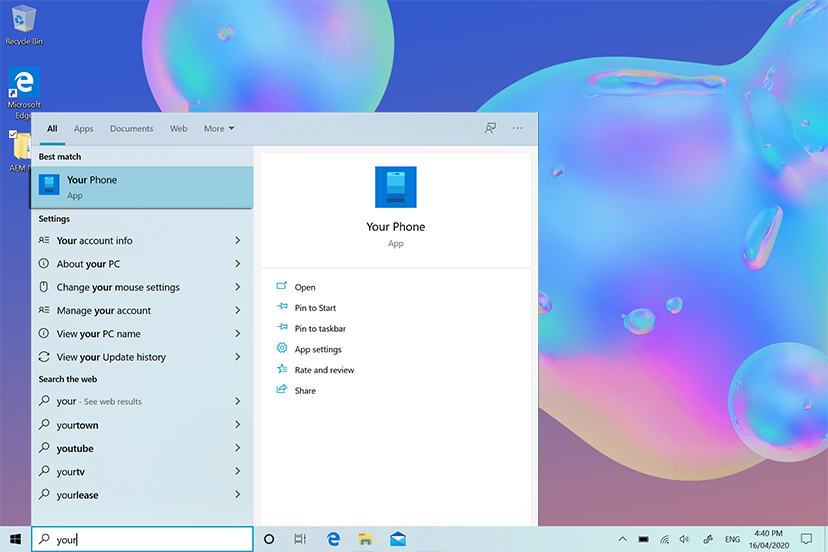The image size is (828, 552).
Task: Click the battery icon in system tray
Action: point(643,539)
